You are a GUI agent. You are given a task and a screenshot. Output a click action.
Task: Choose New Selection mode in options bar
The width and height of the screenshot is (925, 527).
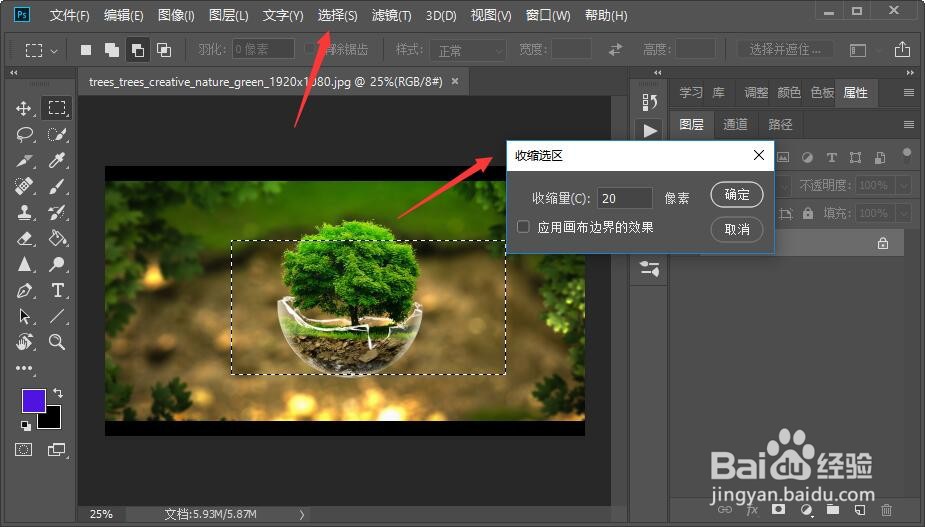pyautogui.click(x=86, y=50)
